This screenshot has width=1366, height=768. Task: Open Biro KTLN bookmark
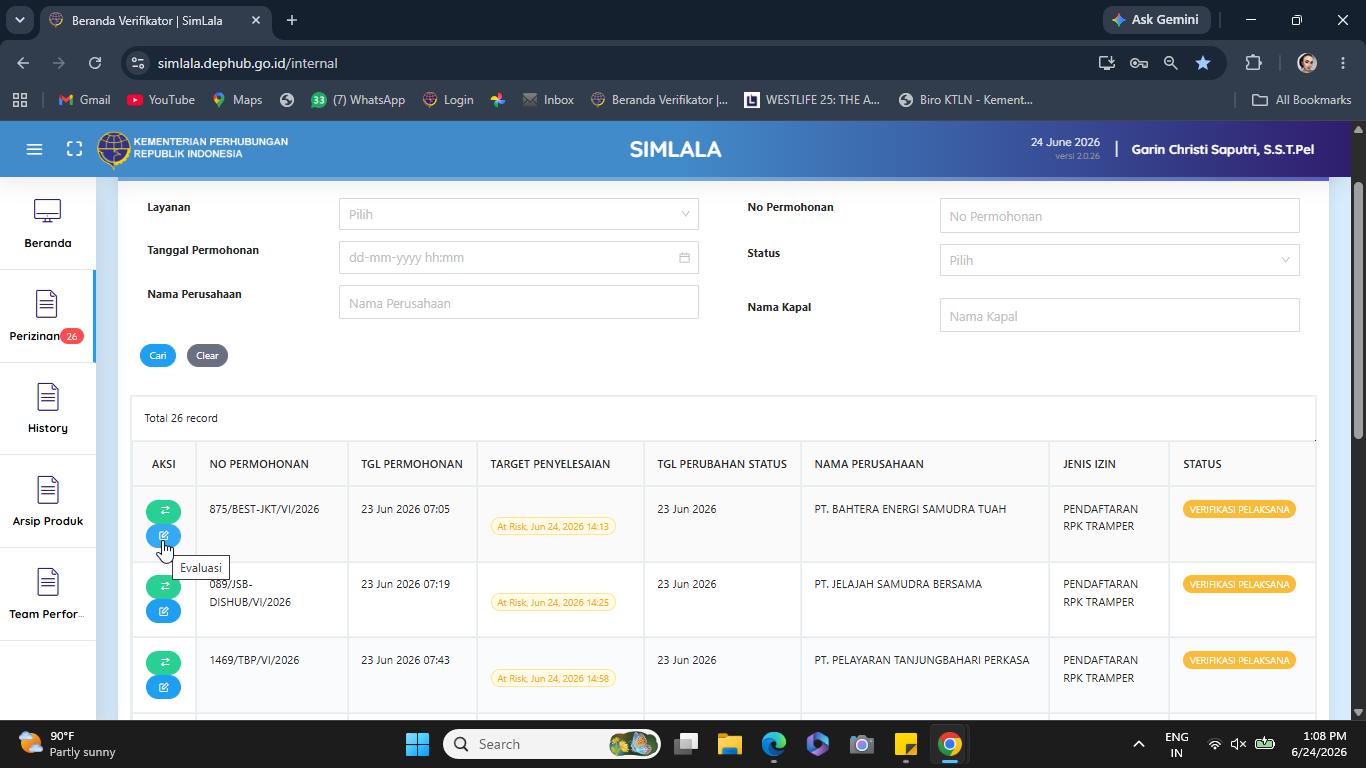[x=966, y=100]
